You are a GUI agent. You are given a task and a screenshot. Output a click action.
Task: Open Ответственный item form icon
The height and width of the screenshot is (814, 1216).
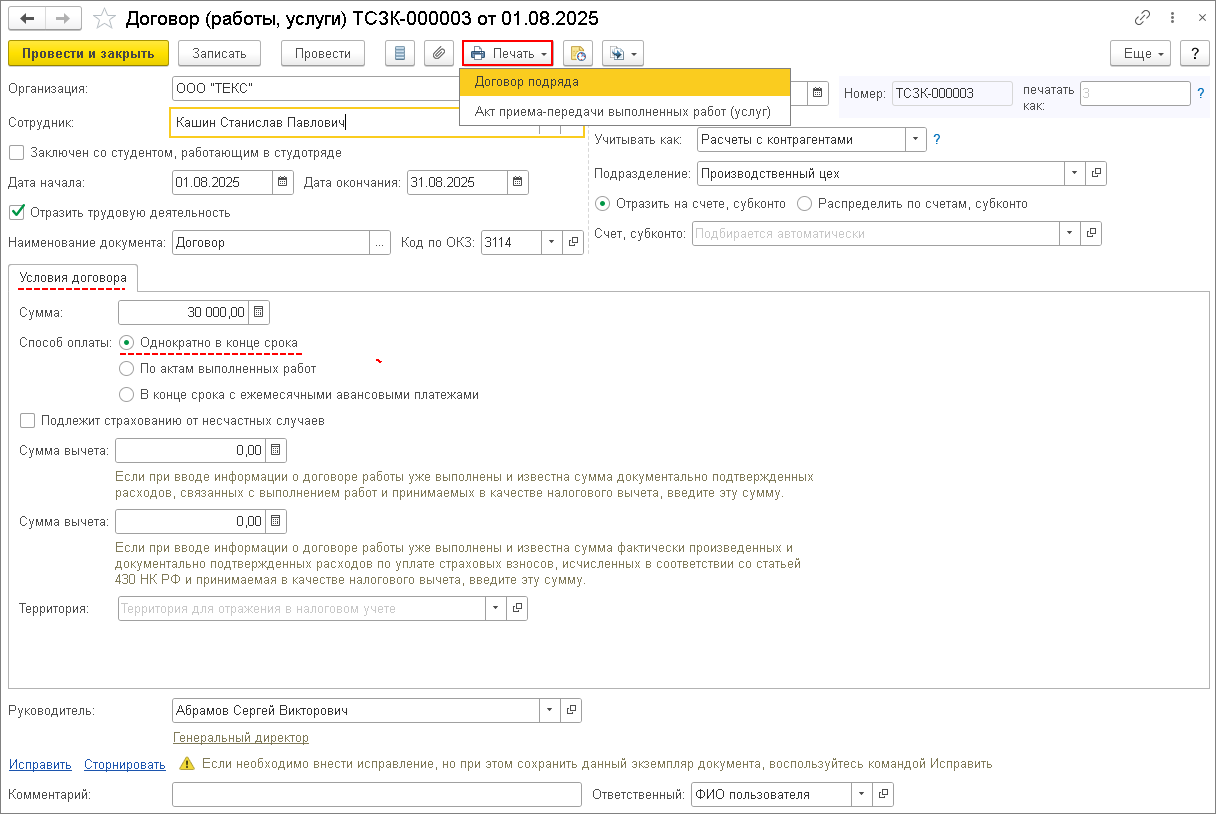(x=883, y=794)
